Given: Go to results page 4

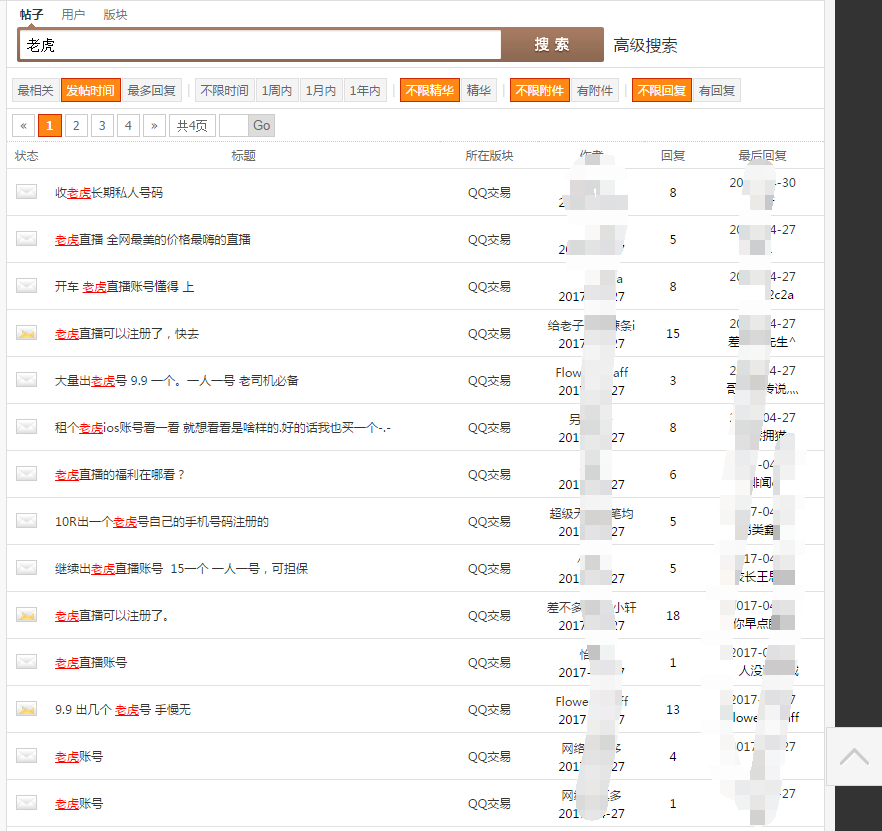Looking at the screenshot, I should (x=128, y=125).
